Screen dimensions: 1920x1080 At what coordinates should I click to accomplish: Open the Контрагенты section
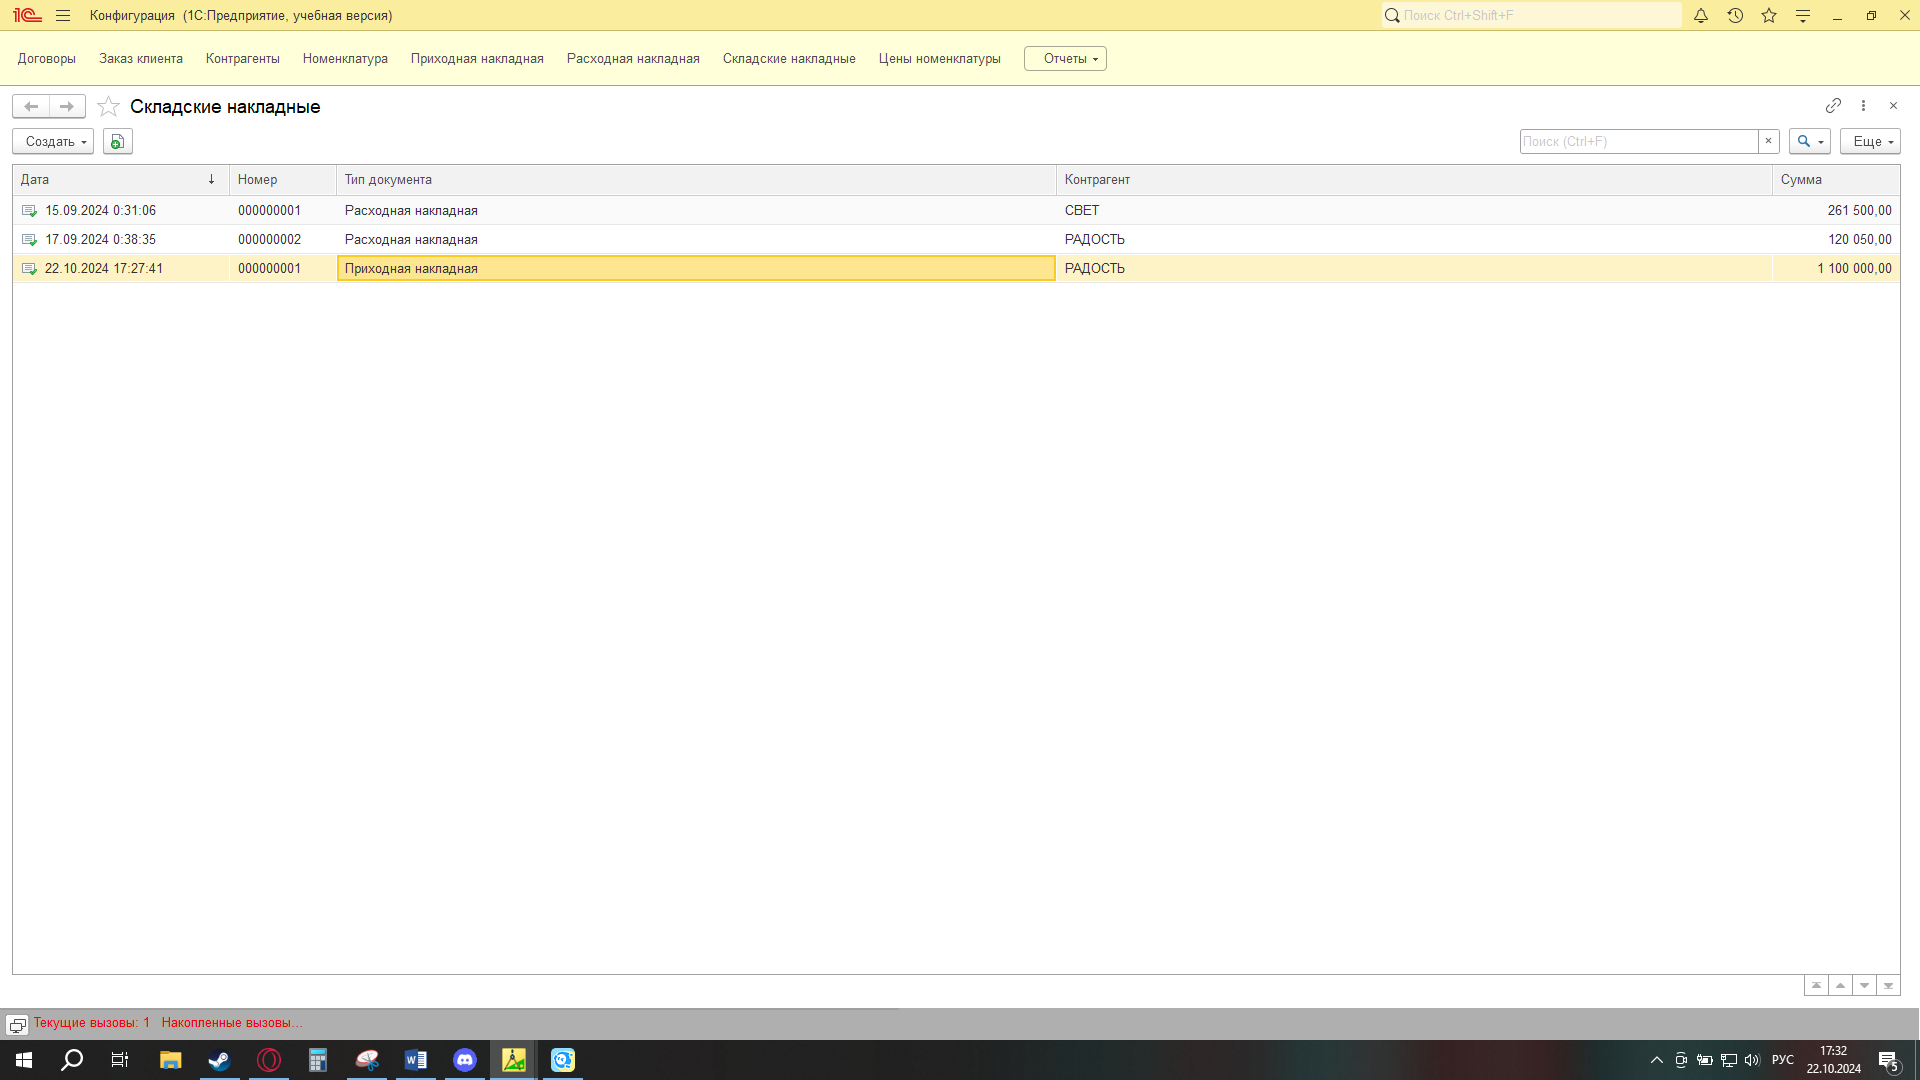click(243, 58)
